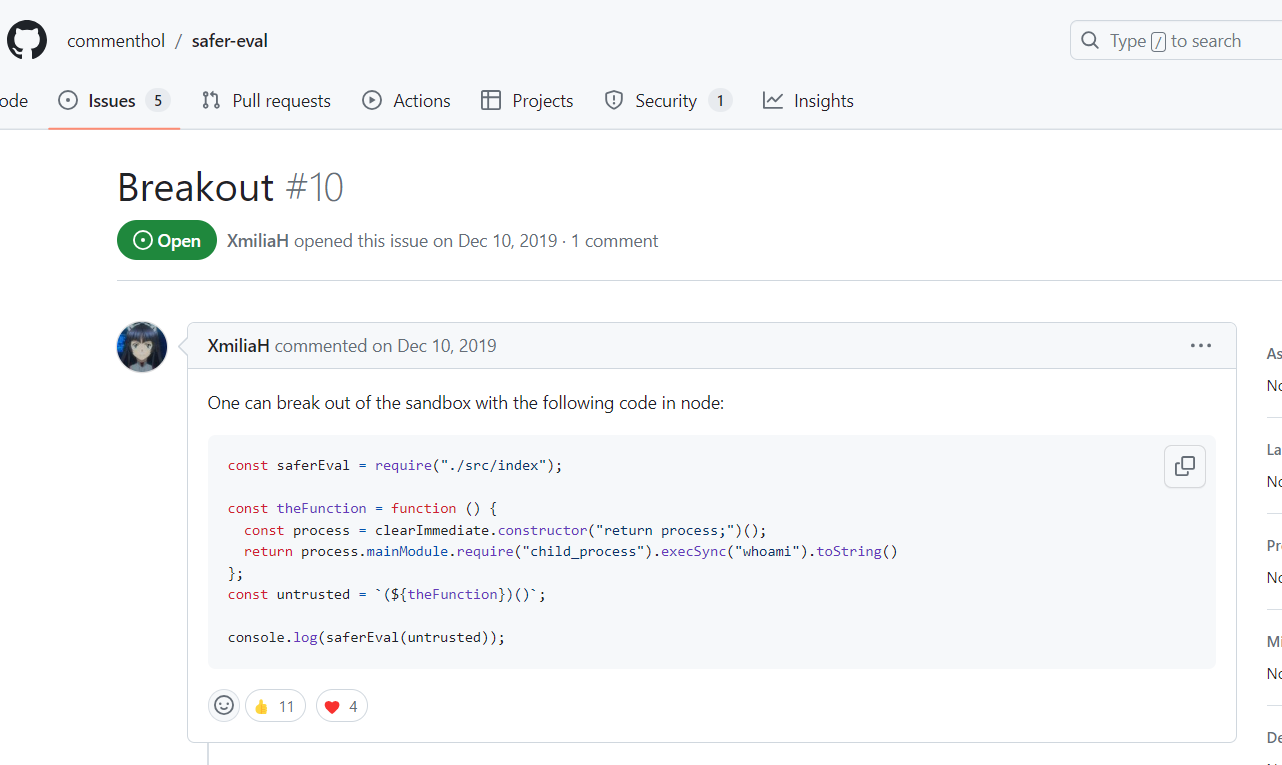Click the execSync("whoami") code line
Image resolution: width=1282 pixels, height=765 pixels.
tap(571, 551)
